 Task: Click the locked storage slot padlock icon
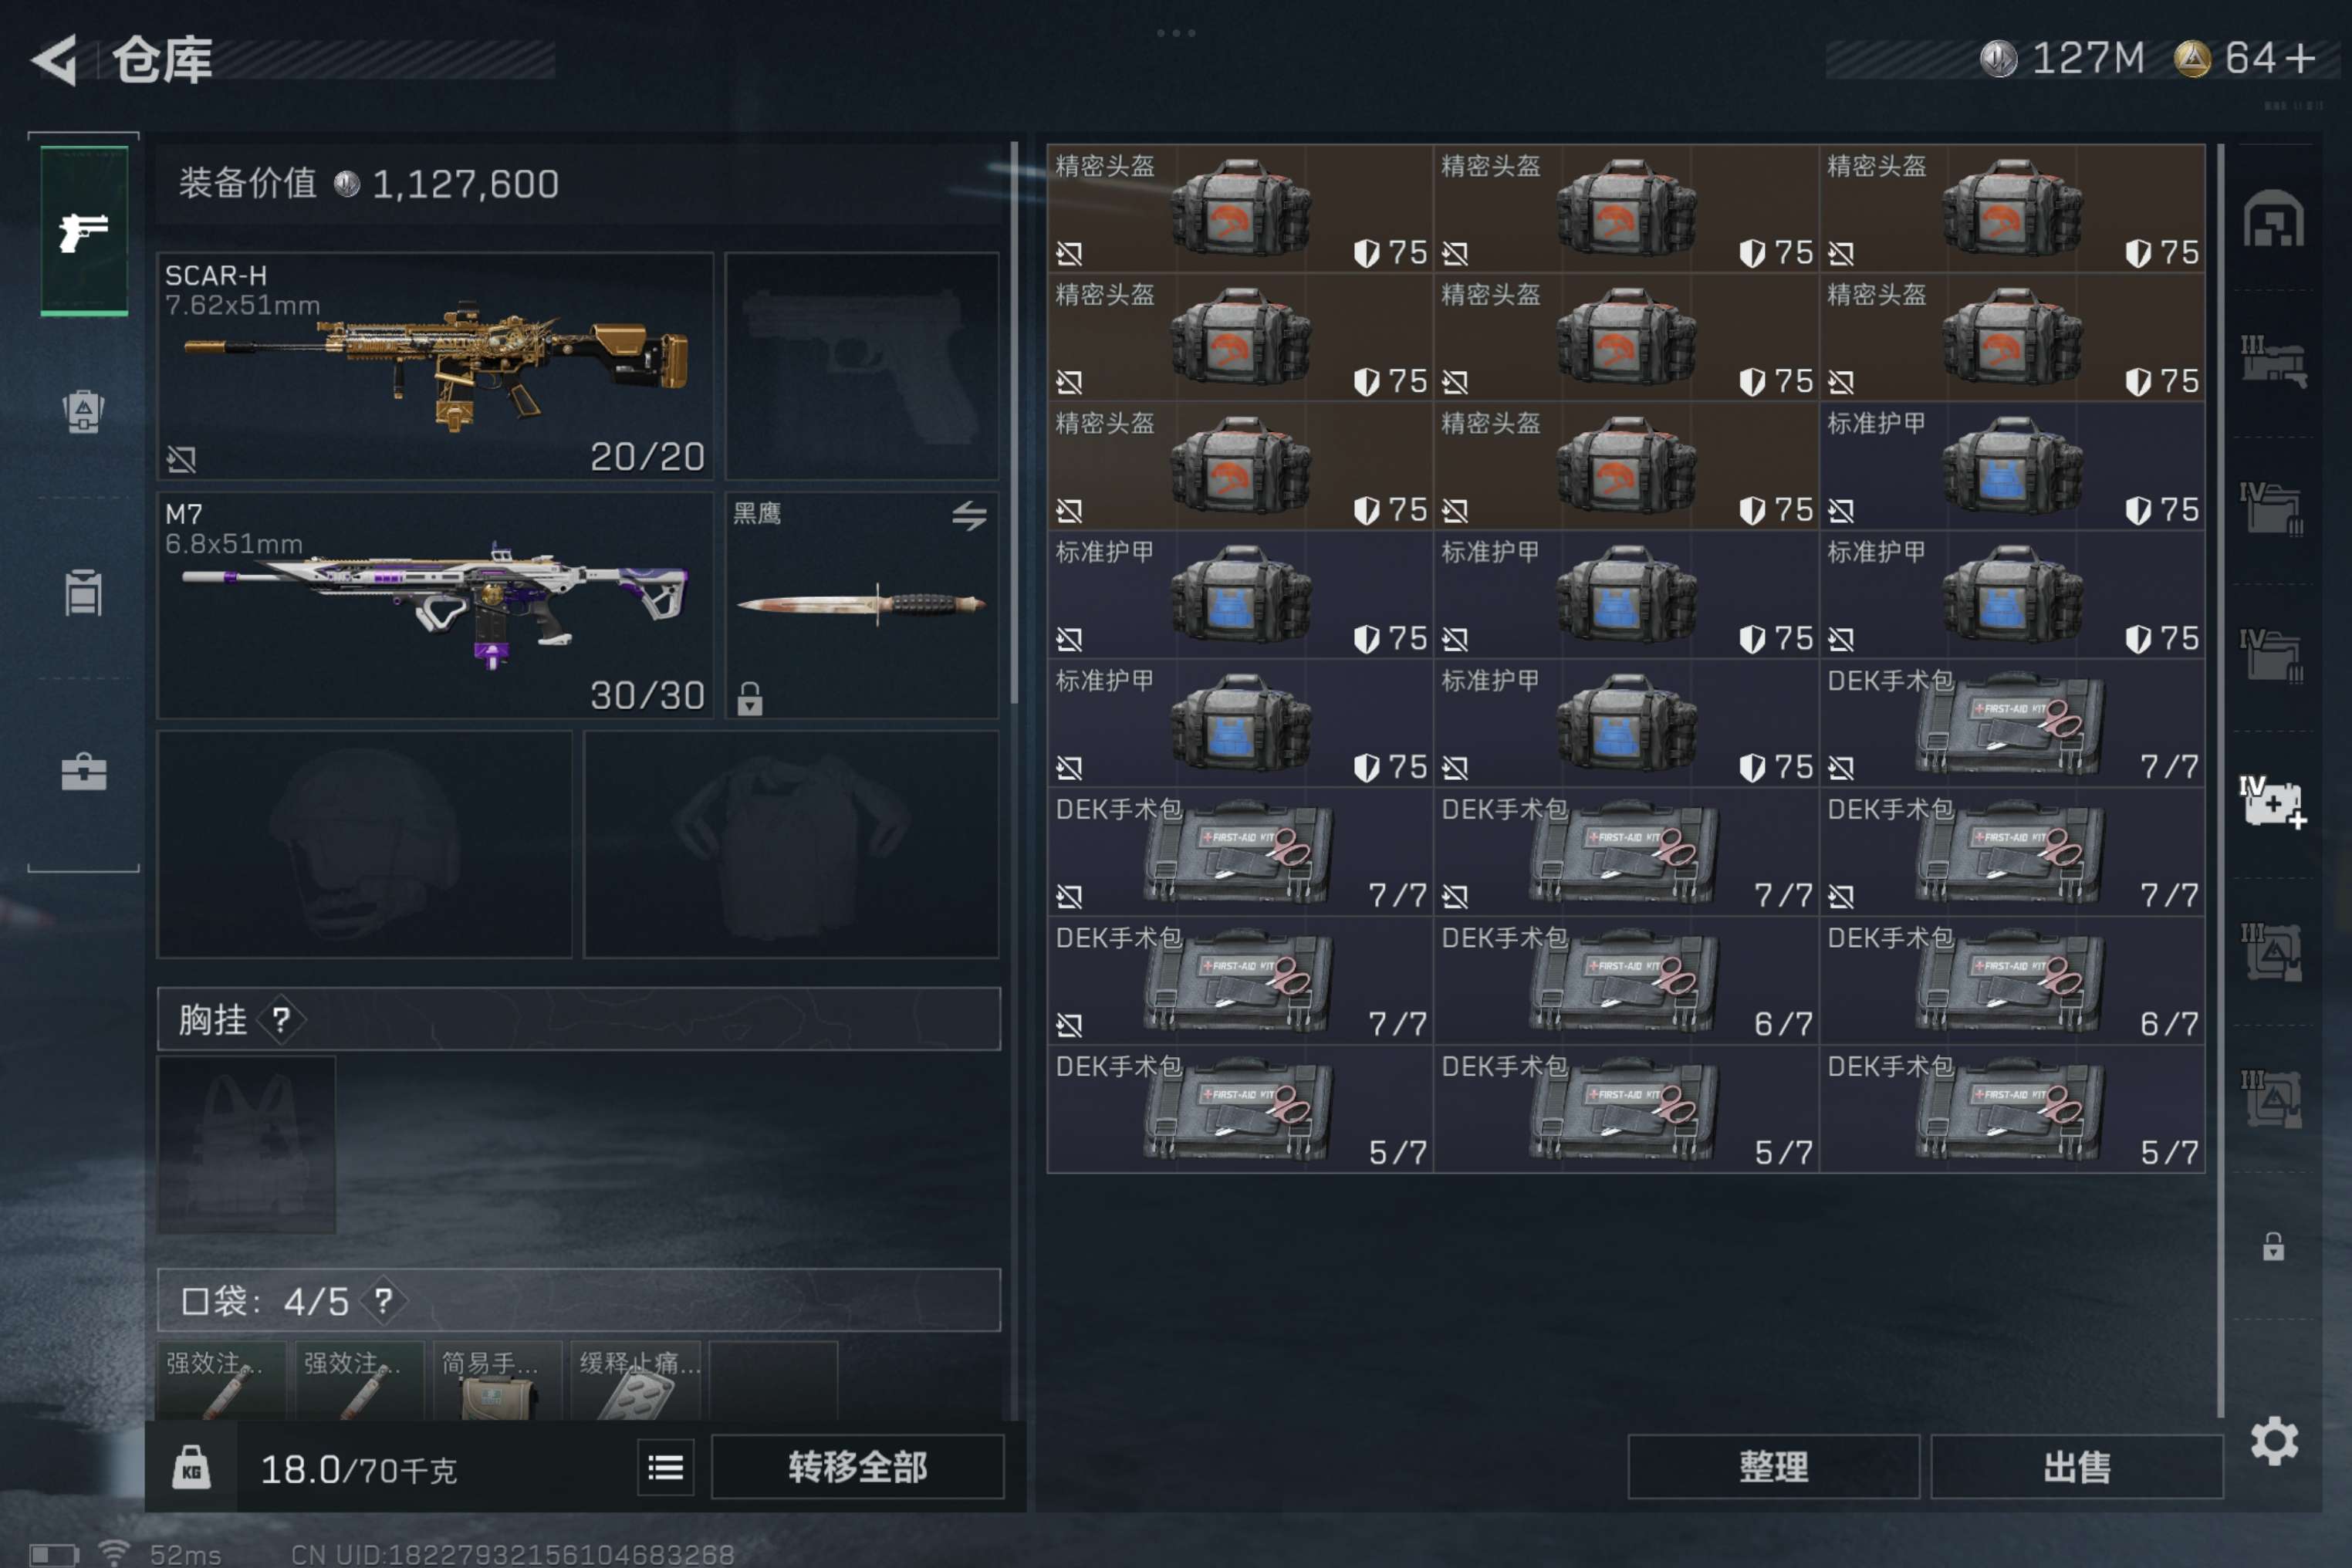(x=2273, y=1246)
